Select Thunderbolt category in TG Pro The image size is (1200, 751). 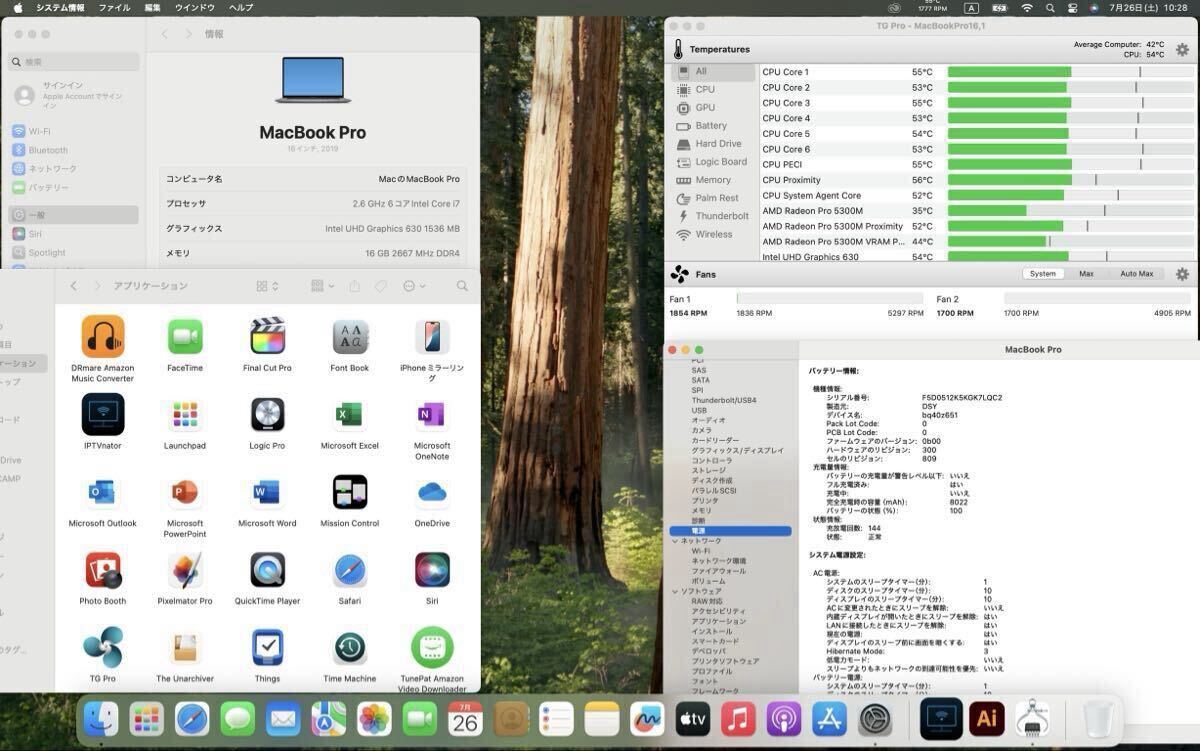(714, 216)
